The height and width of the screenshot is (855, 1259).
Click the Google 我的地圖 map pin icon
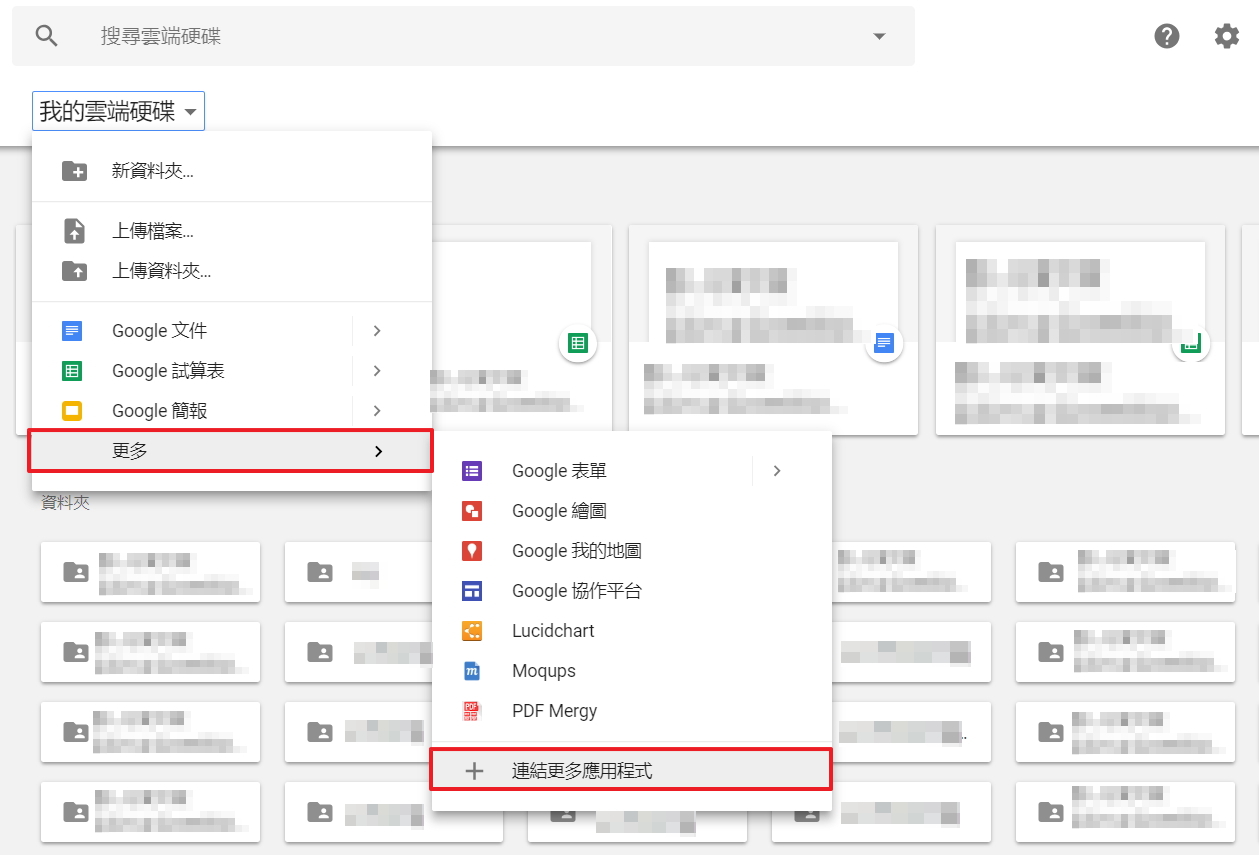472,551
